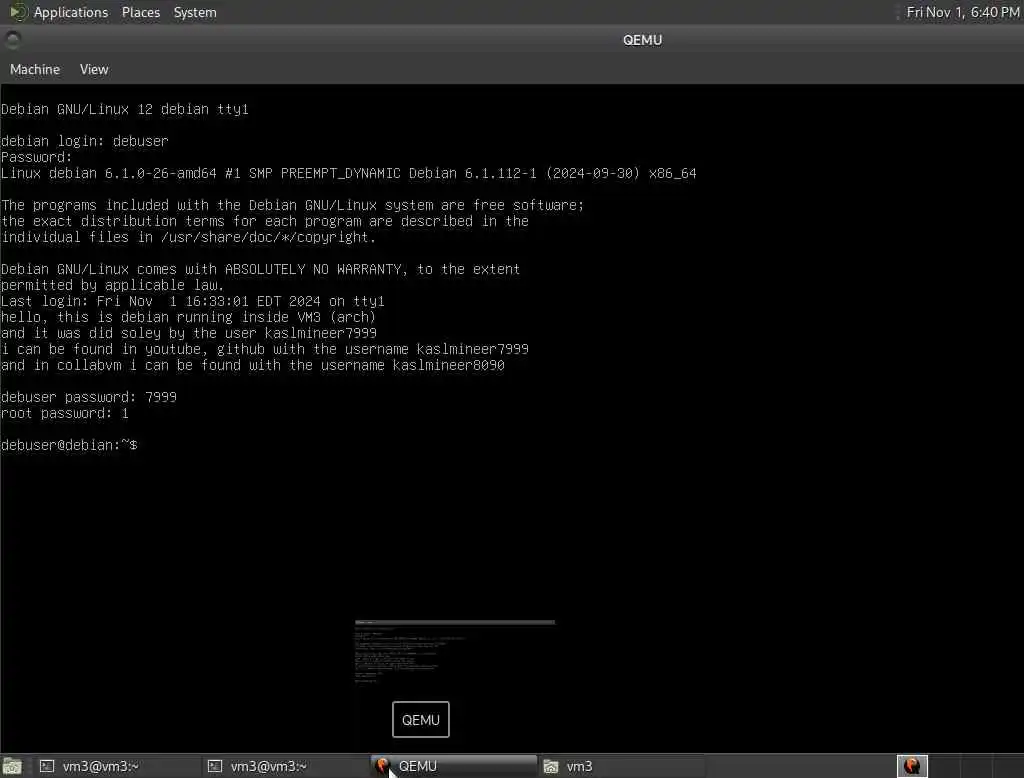Open the vm3 file manager taskbar button

coord(622,766)
